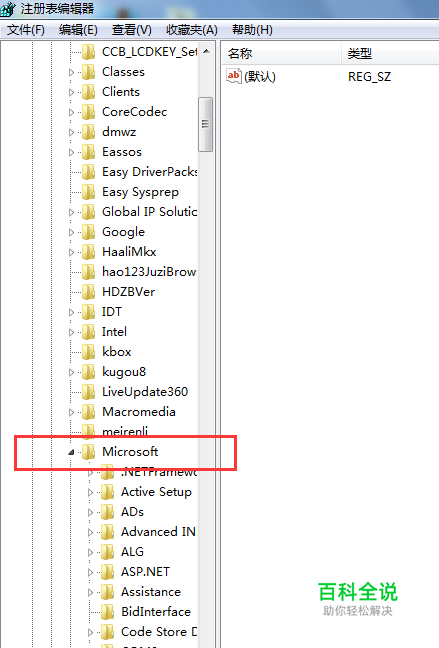Click the 类型 column header
This screenshot has width=439, height=648.
coord(391,53)
